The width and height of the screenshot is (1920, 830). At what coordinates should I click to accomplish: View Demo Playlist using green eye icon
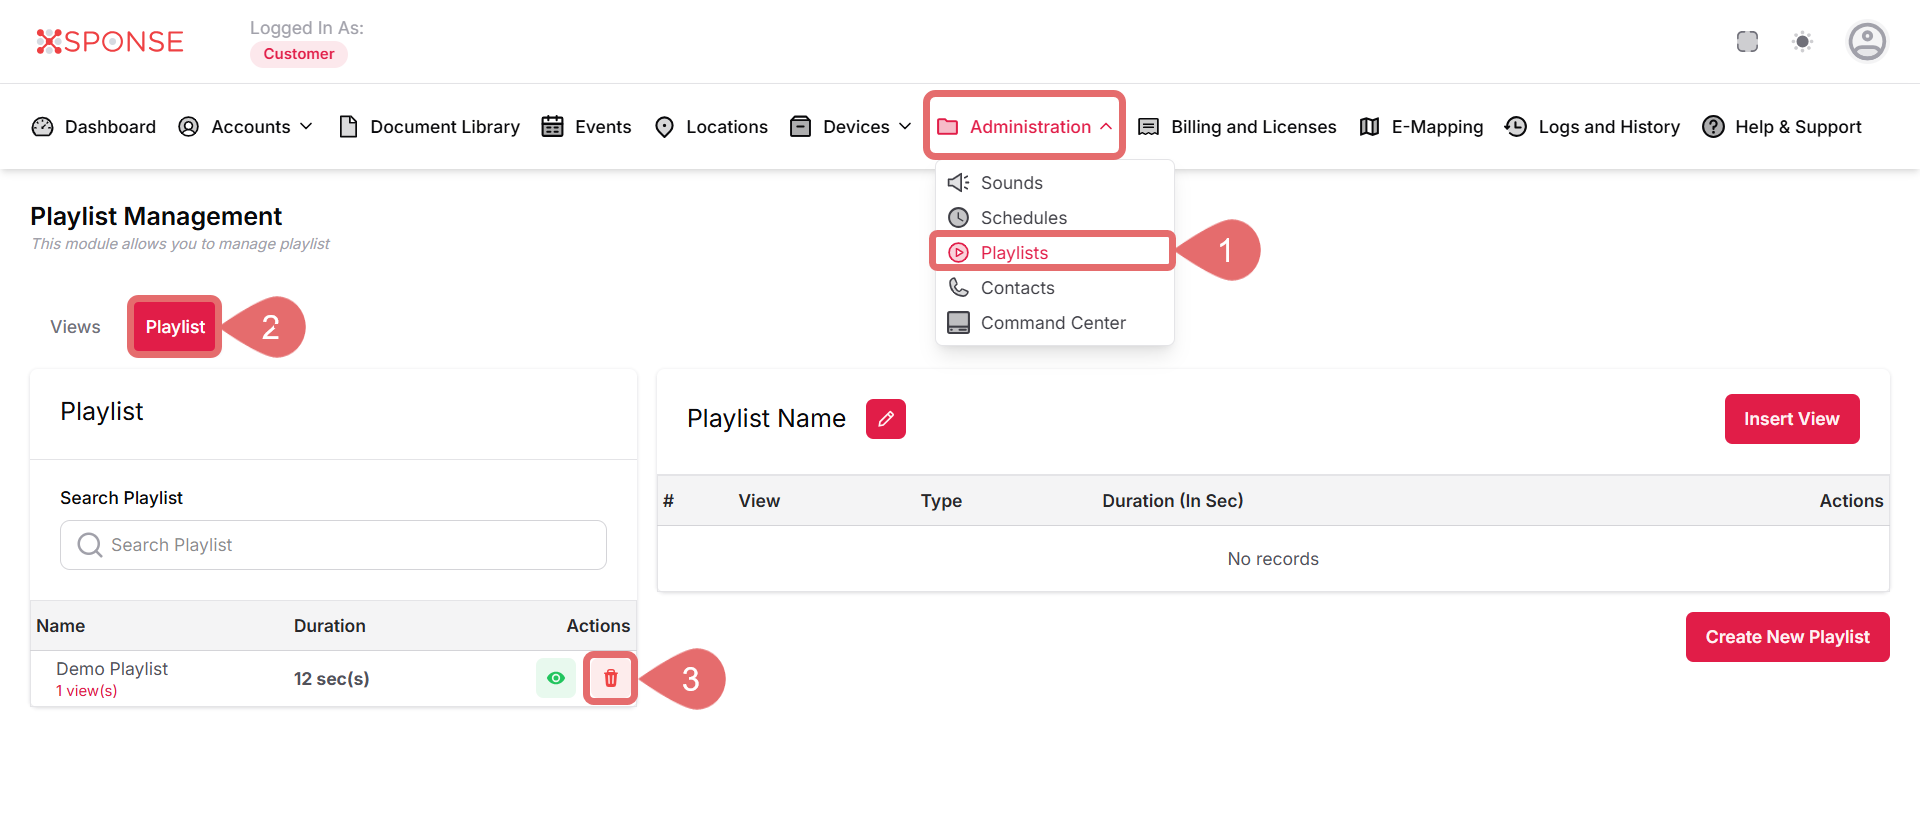556,678
